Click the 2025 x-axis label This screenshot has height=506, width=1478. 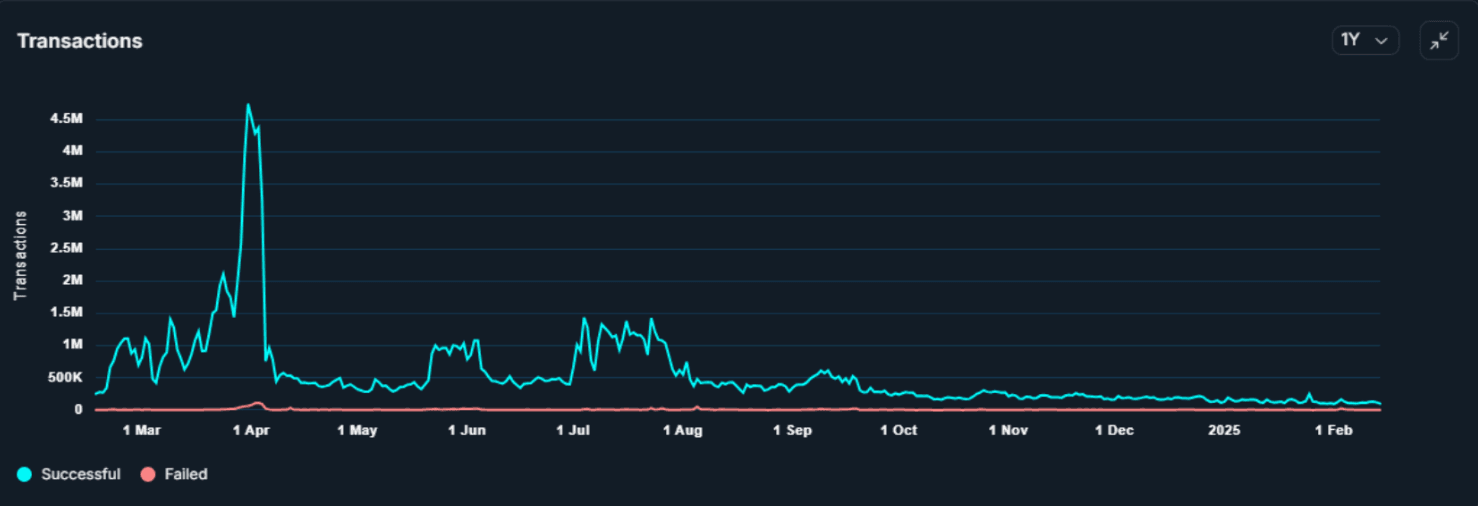1223,430
